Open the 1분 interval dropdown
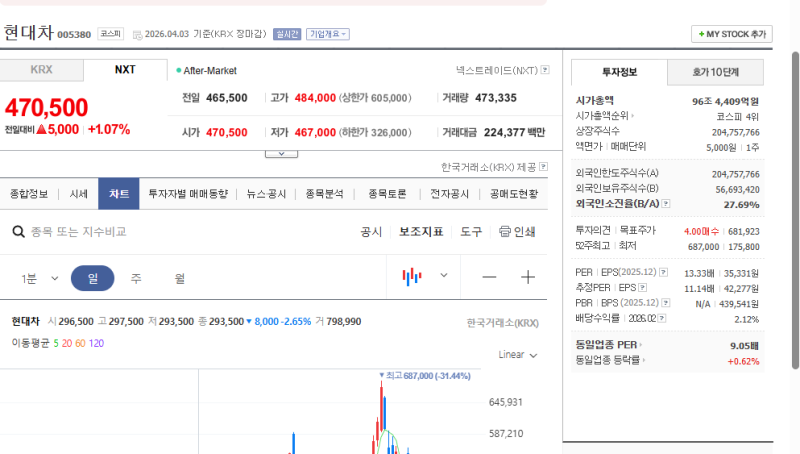Image resolution: width=800 pixels, height=454 pixels. pyautogui.click(x=40, y=279)
